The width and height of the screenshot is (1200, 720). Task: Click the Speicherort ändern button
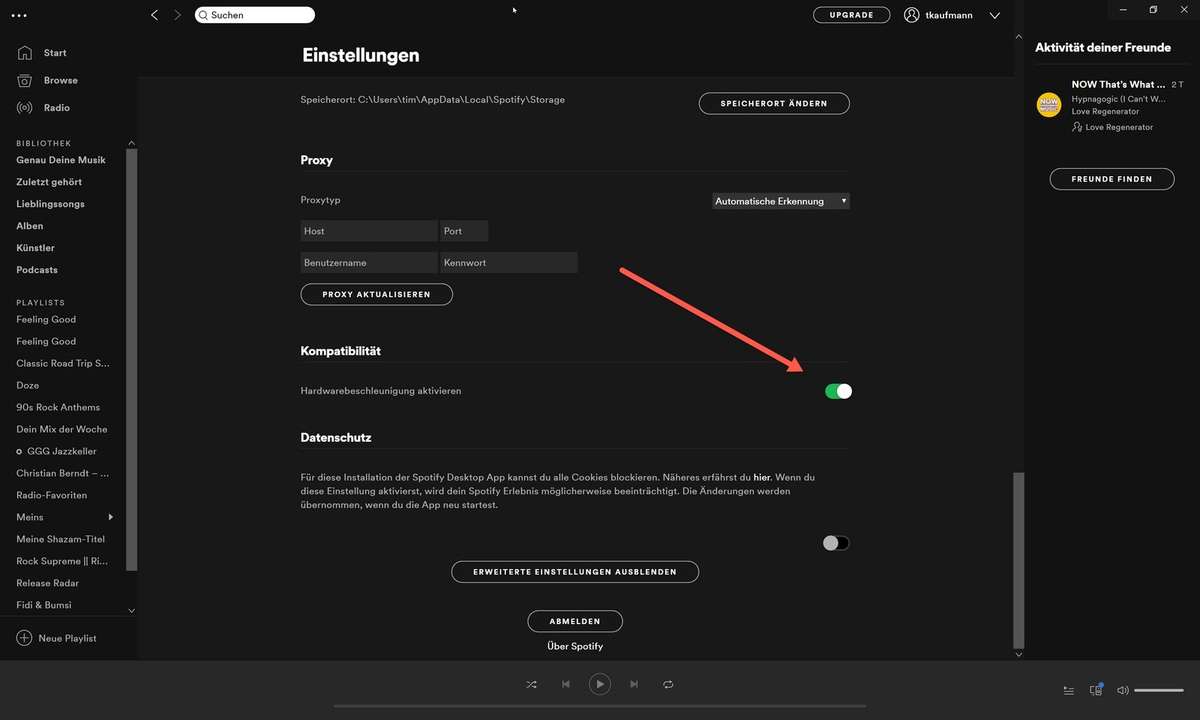(x=774, y=103)
